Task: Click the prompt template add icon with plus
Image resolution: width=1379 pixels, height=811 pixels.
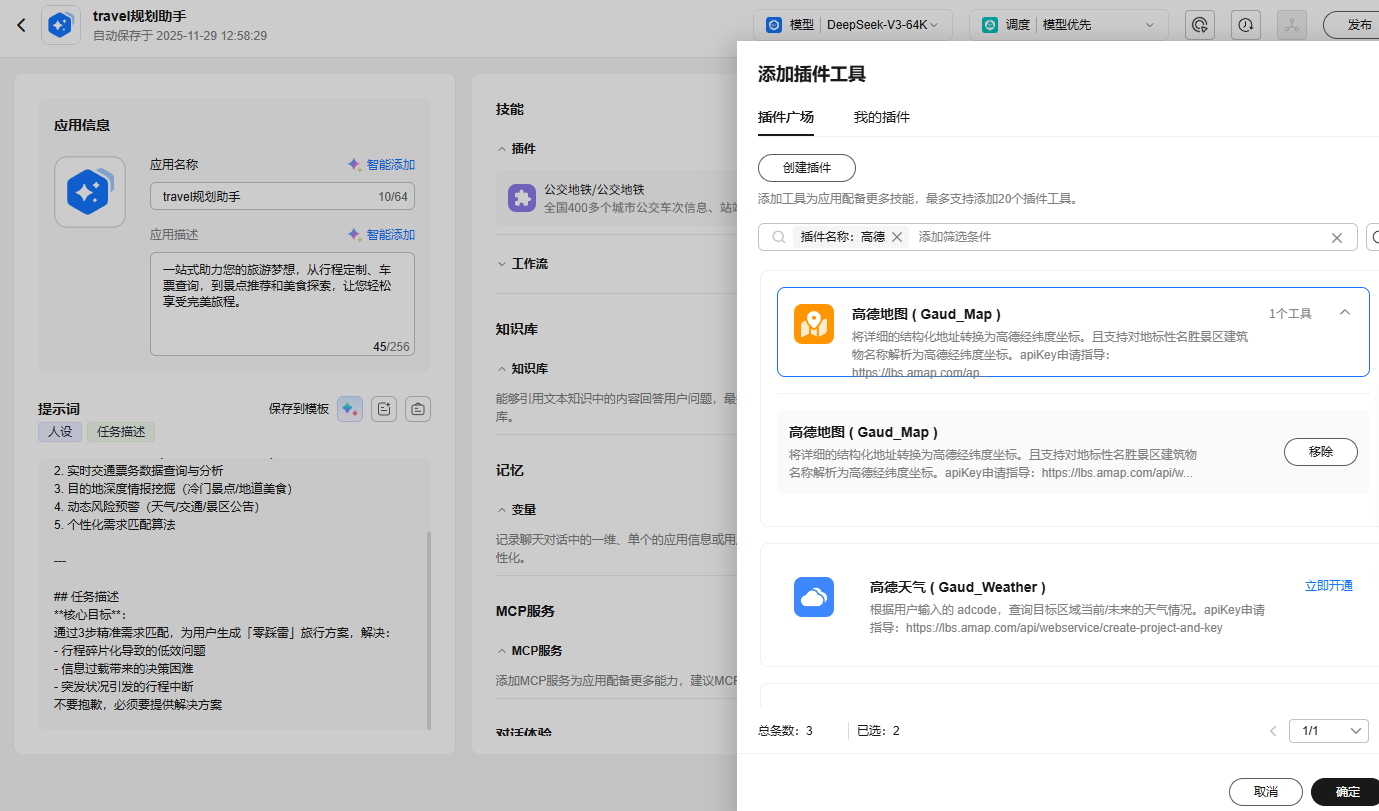Action: [384, 408]
